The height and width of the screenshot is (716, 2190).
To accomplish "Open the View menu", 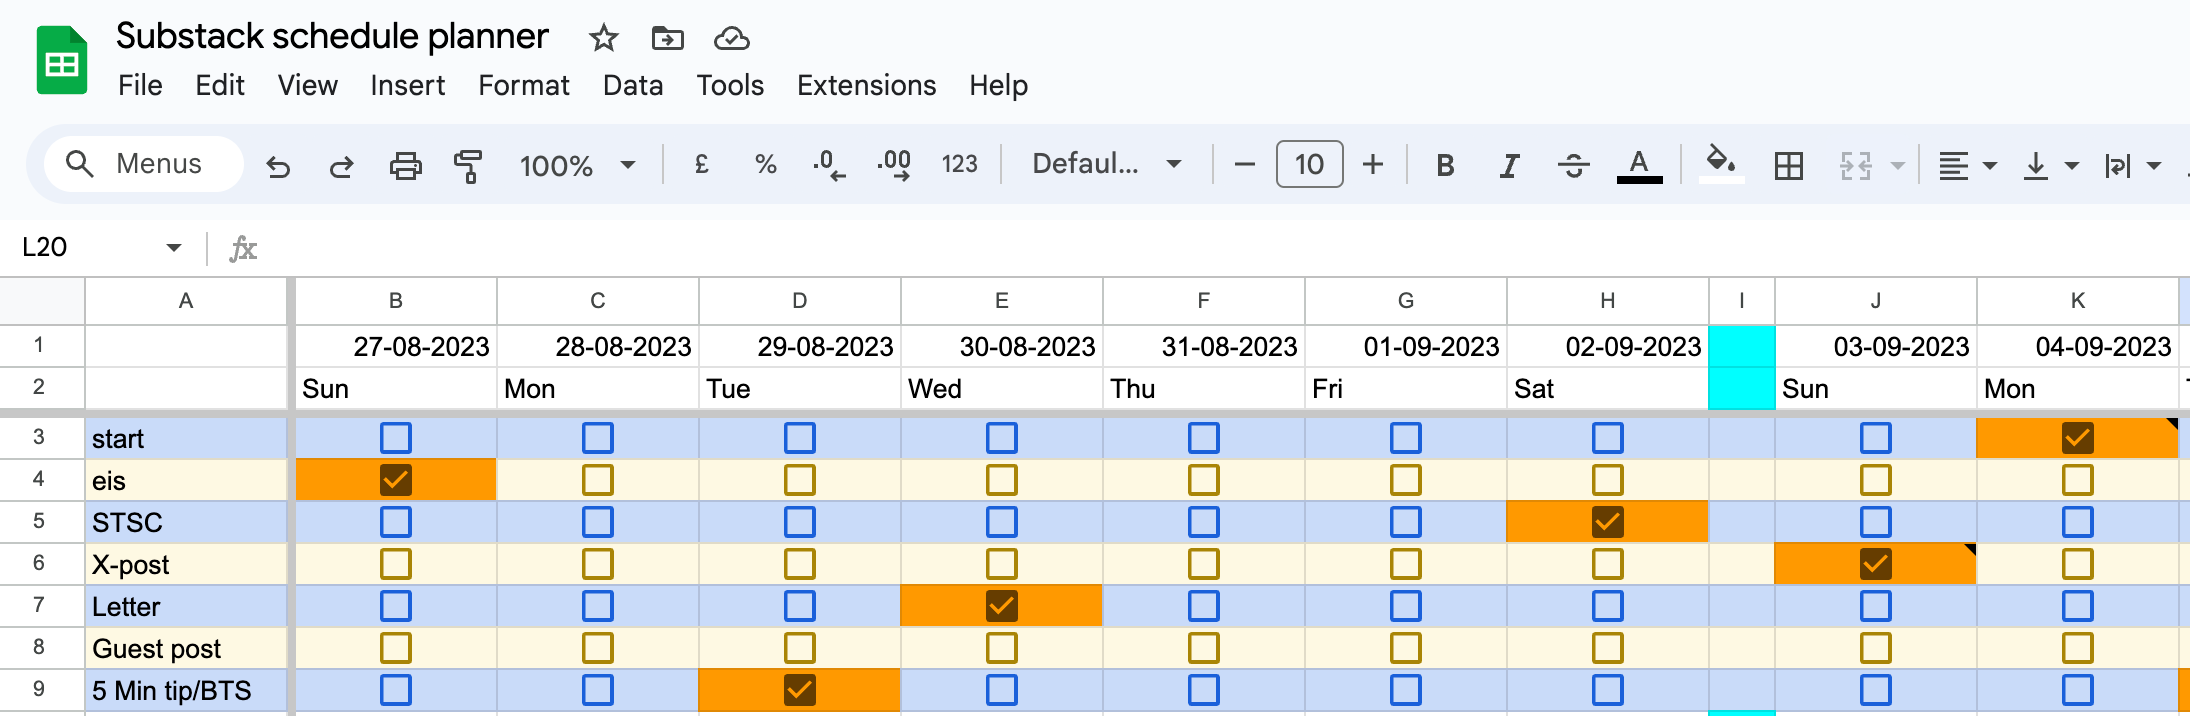I will [x=308, y=85].
